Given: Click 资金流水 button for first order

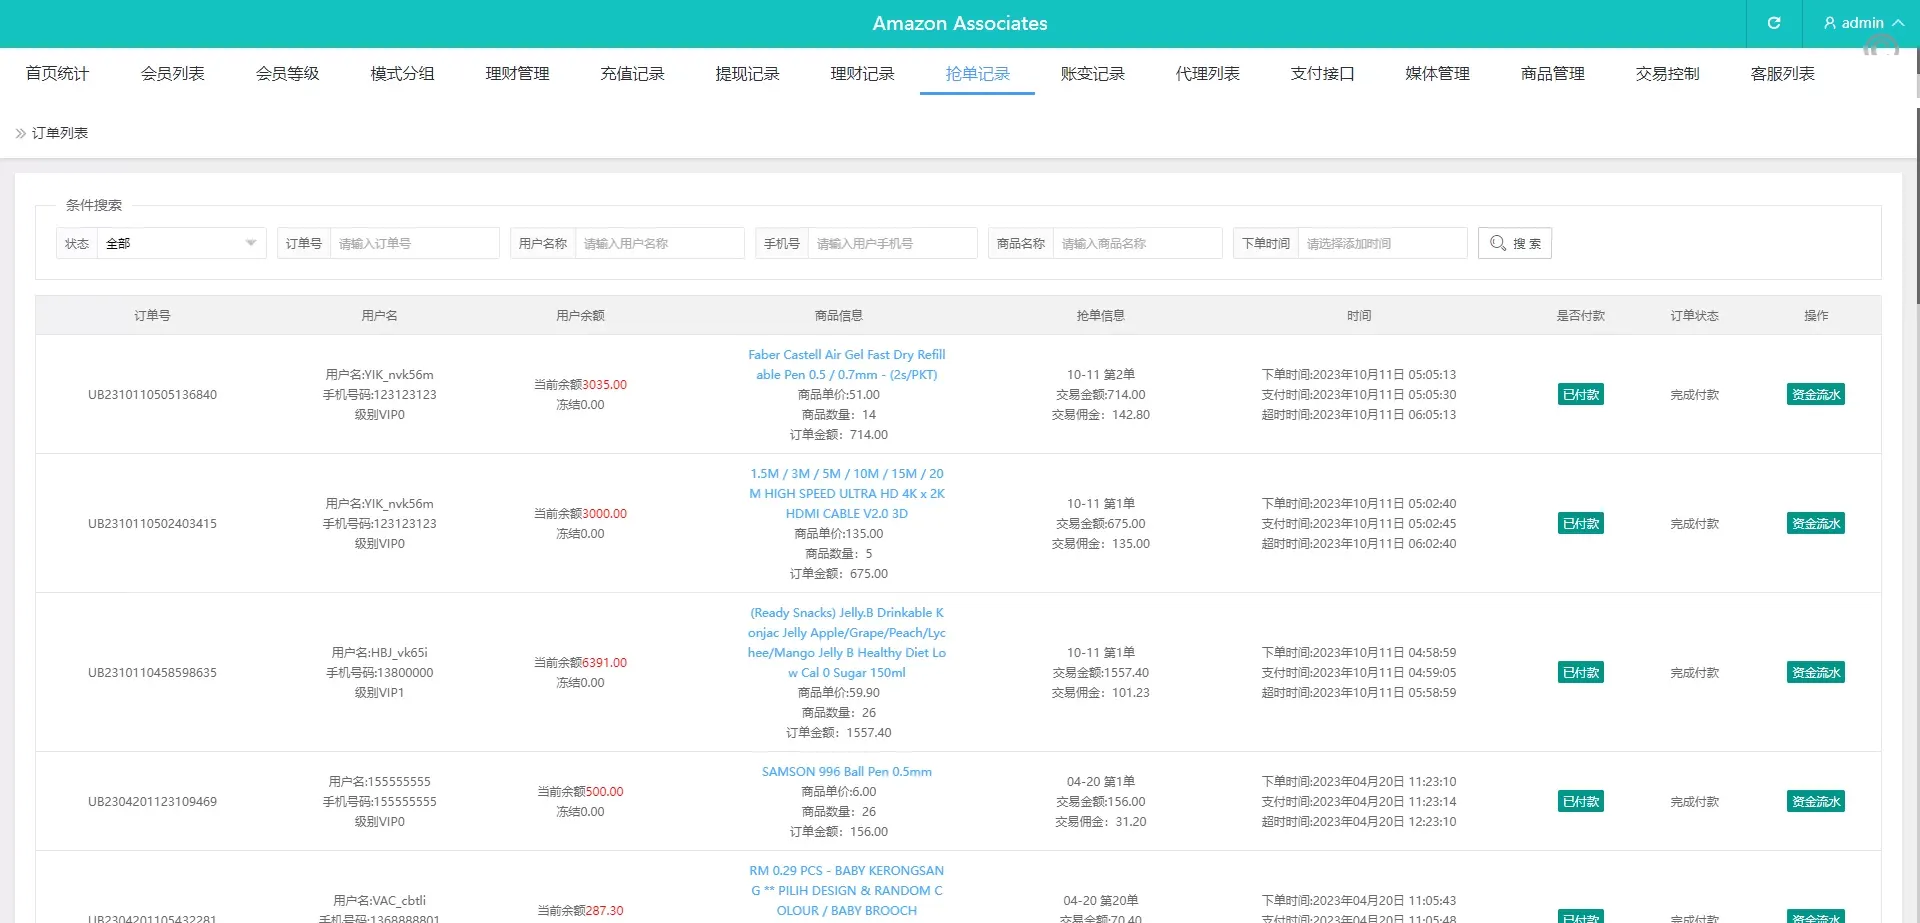Looking at the screenshot, I should (x=1815, y=394).
